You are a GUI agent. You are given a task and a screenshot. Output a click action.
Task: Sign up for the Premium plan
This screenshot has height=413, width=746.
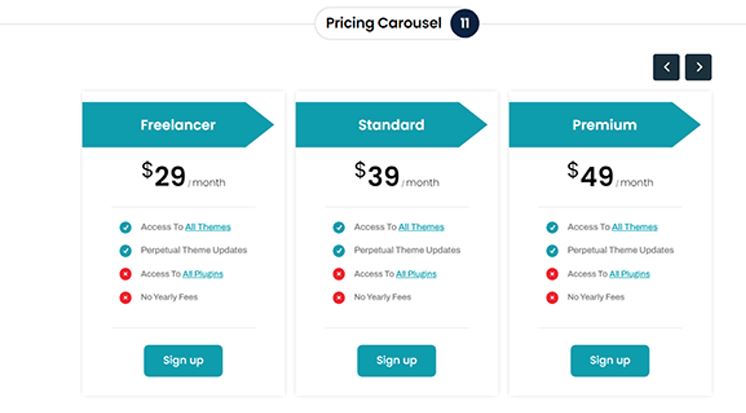point(610,361)
